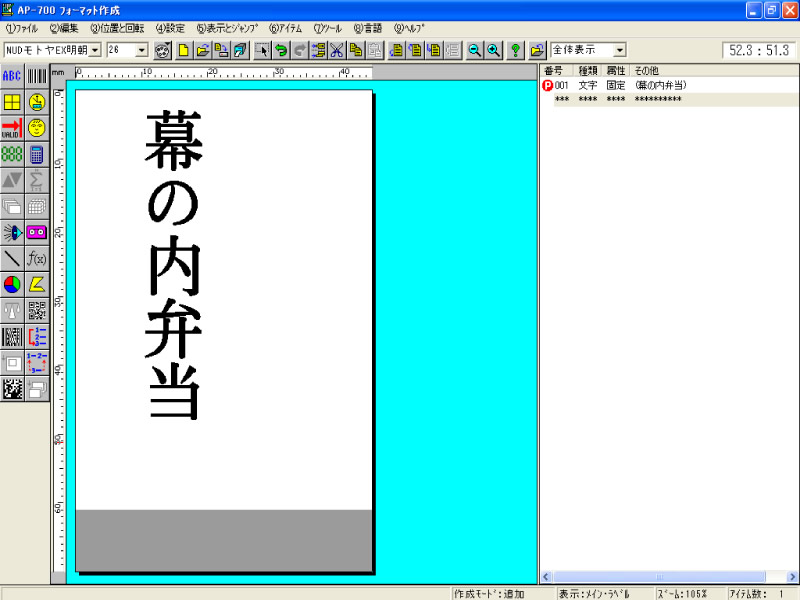The image size is (800, 600).
Task: Click the その他 column header
Action: coord(647,71)
